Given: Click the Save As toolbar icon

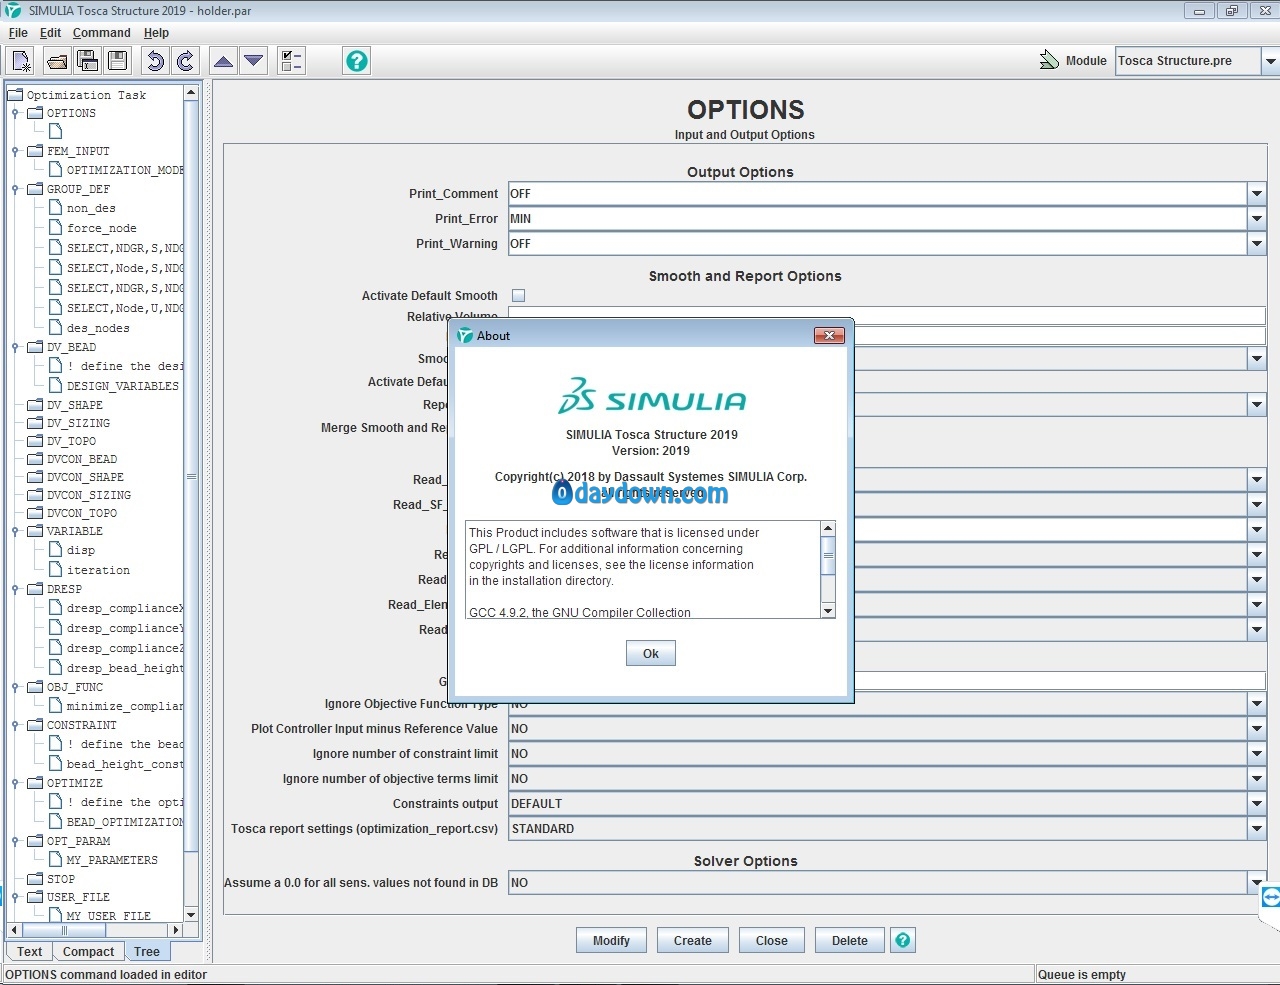Looking at the screenshot, I should click(x=87, y=61).
